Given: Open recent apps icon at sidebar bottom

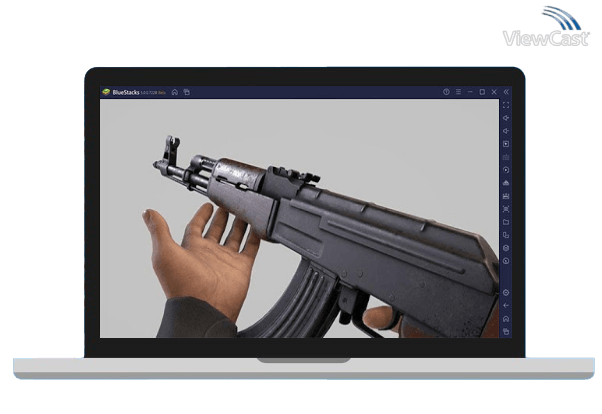Looking at the screenshot, I should [x=506, y=331].
